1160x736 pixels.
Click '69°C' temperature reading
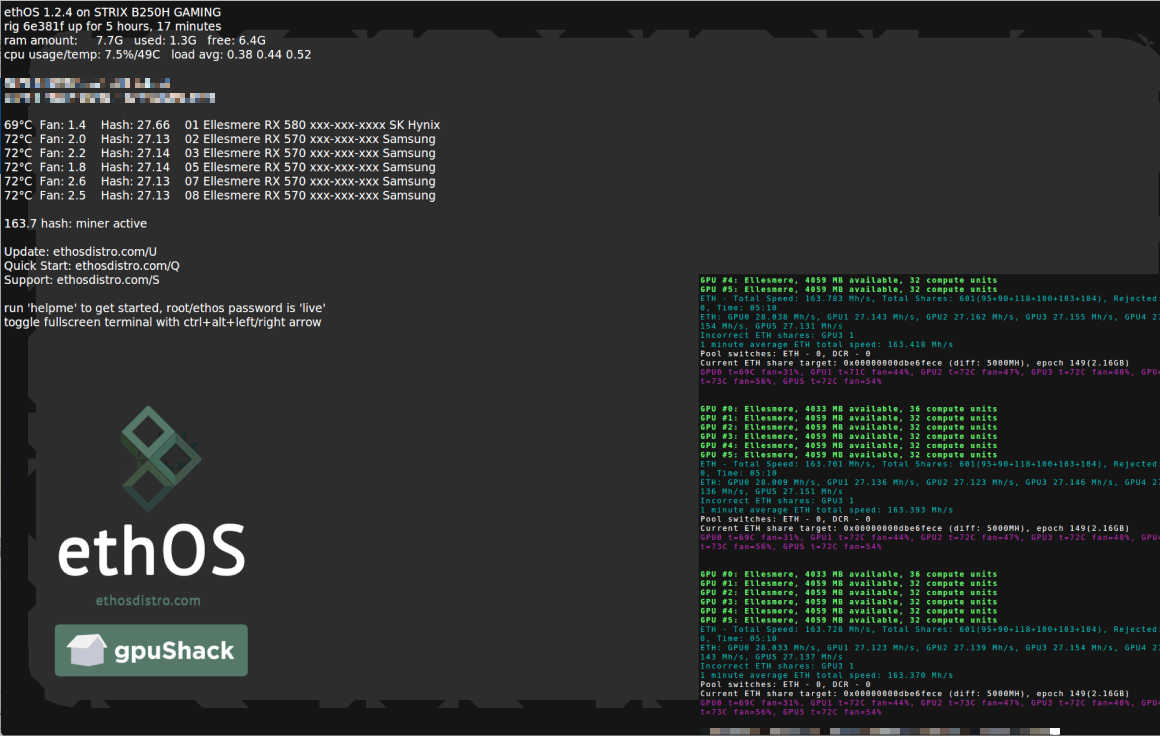(18, 125)
